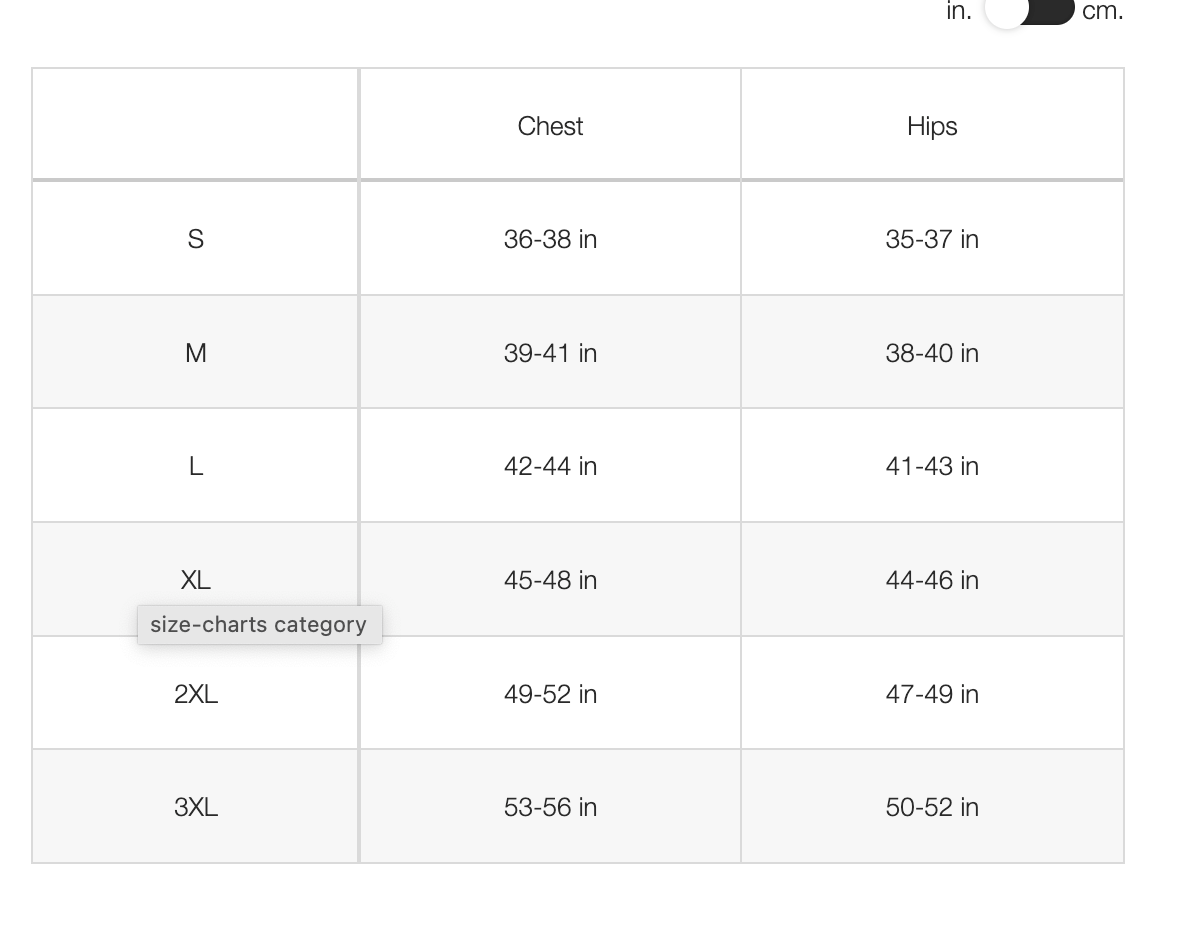Click the 3XL size row label
This screenshot has height=932, width=1180.
click(196, 807)
